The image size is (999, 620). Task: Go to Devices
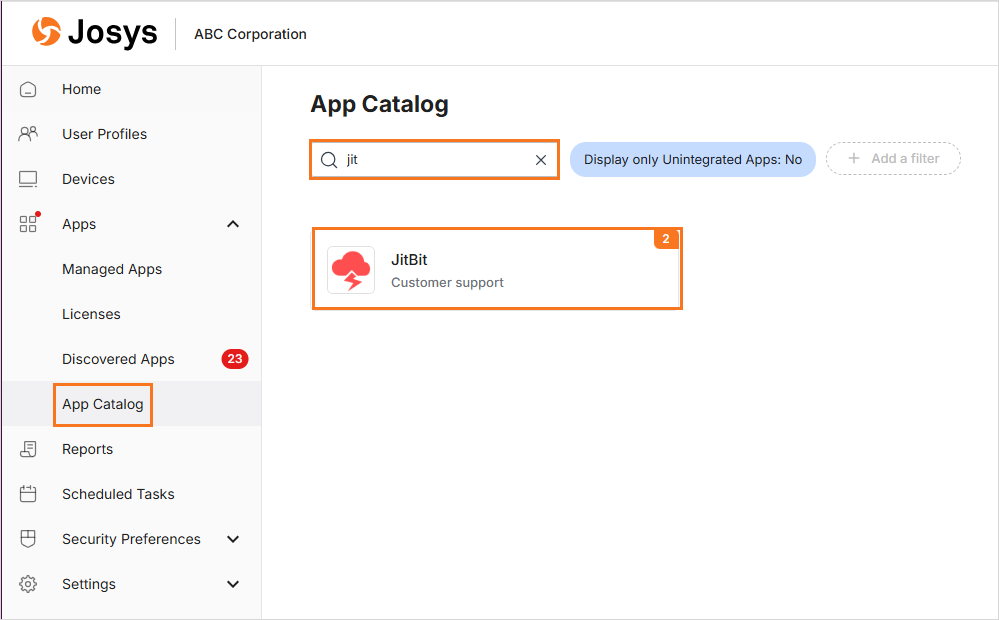89,179
